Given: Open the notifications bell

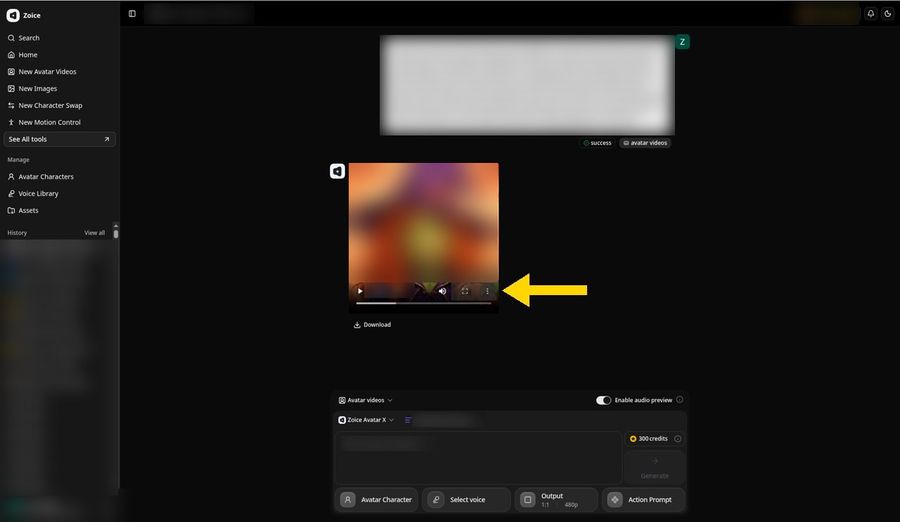Looking at the screenshot, I should [871, 14].
